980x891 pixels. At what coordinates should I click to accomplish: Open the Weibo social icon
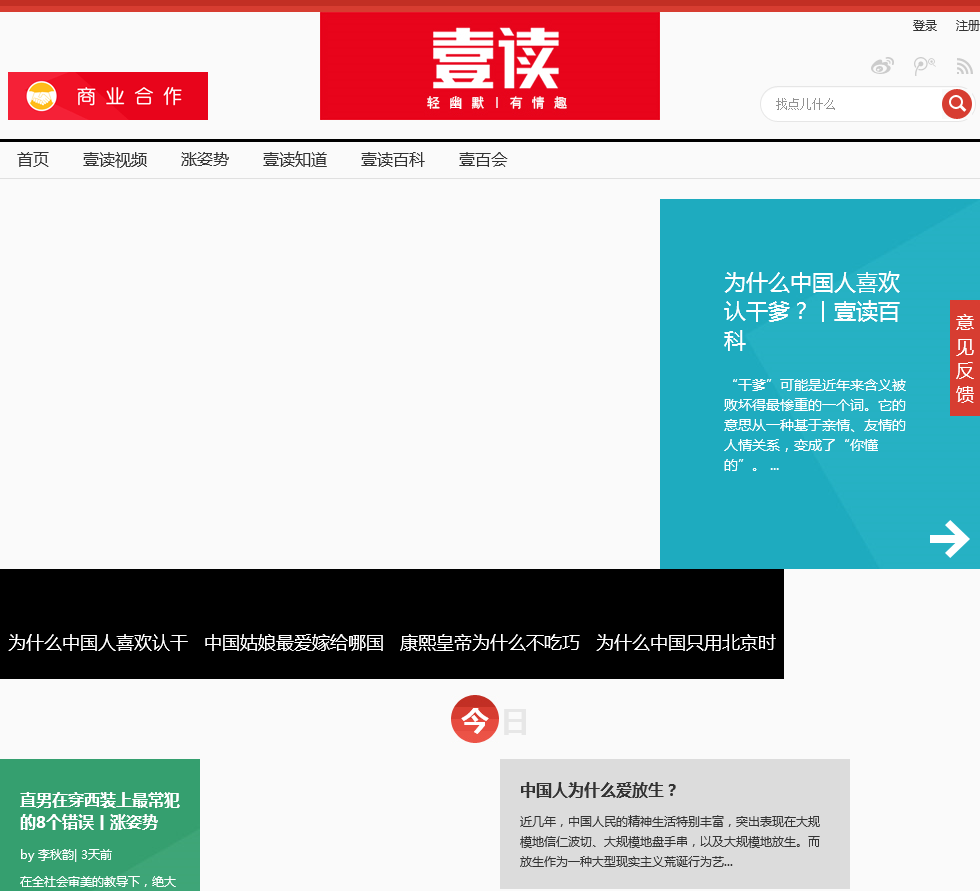(x=882, y=66)
